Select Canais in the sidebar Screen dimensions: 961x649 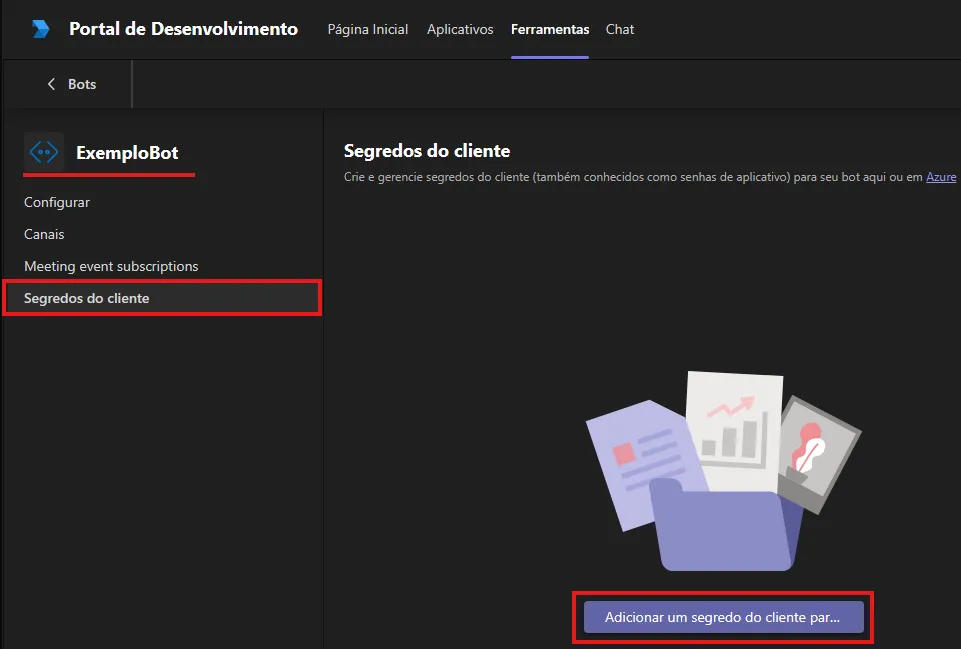44,234
